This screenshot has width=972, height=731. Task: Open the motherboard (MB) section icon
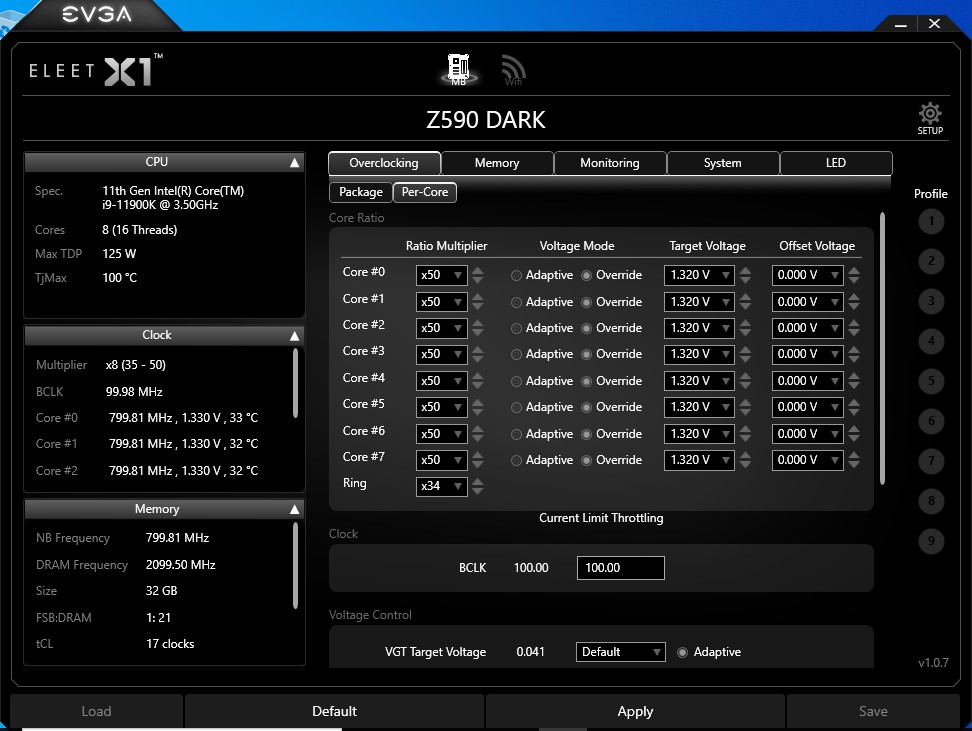pos(459,69)
